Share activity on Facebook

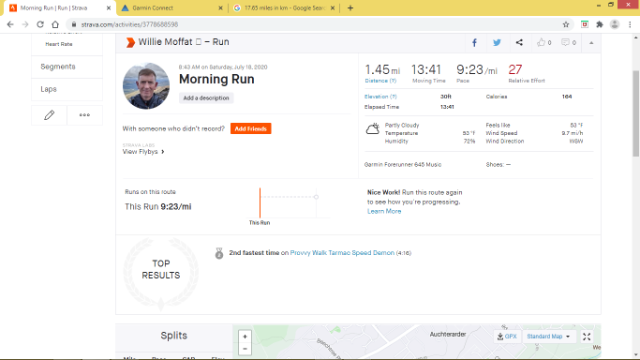[x=474, y=42]
